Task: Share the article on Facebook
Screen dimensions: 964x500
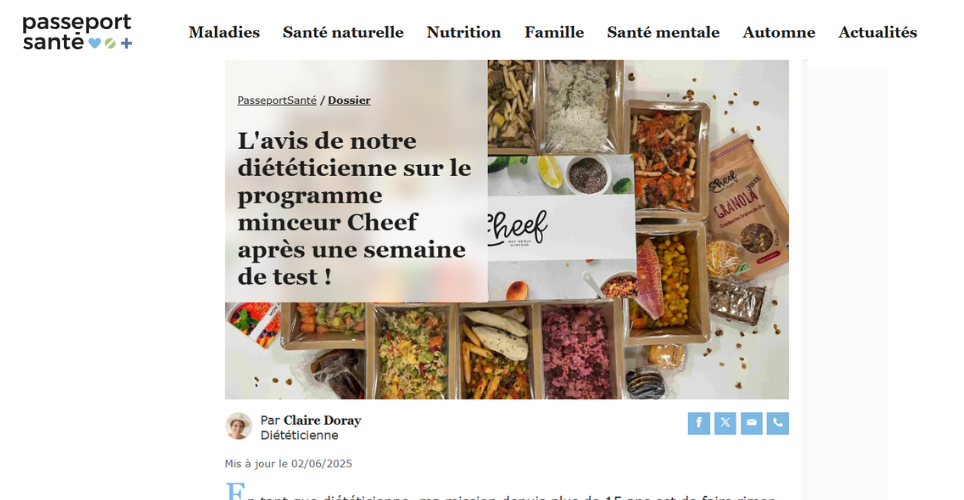Action: pos(698,423)
